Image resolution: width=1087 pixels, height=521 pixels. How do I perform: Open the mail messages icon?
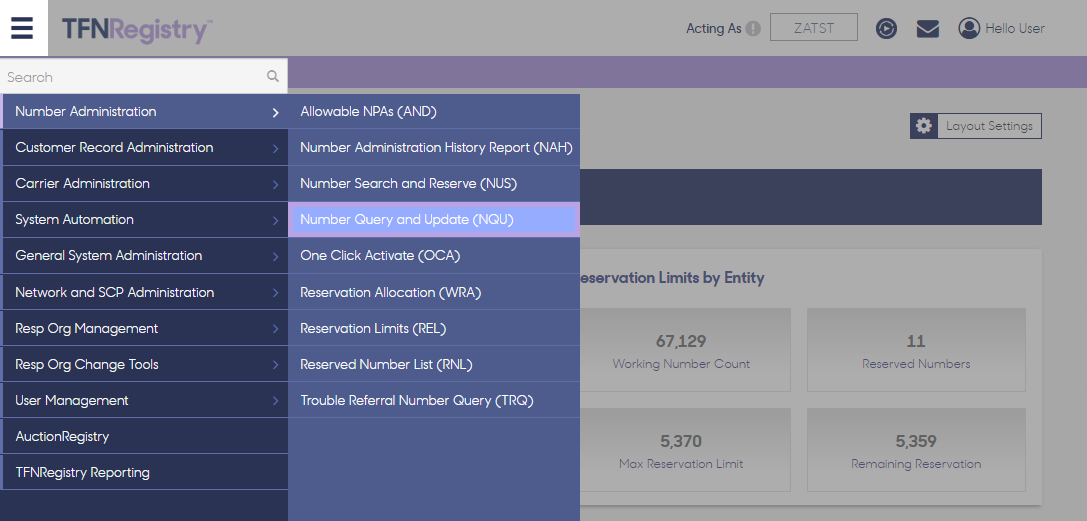928,28
